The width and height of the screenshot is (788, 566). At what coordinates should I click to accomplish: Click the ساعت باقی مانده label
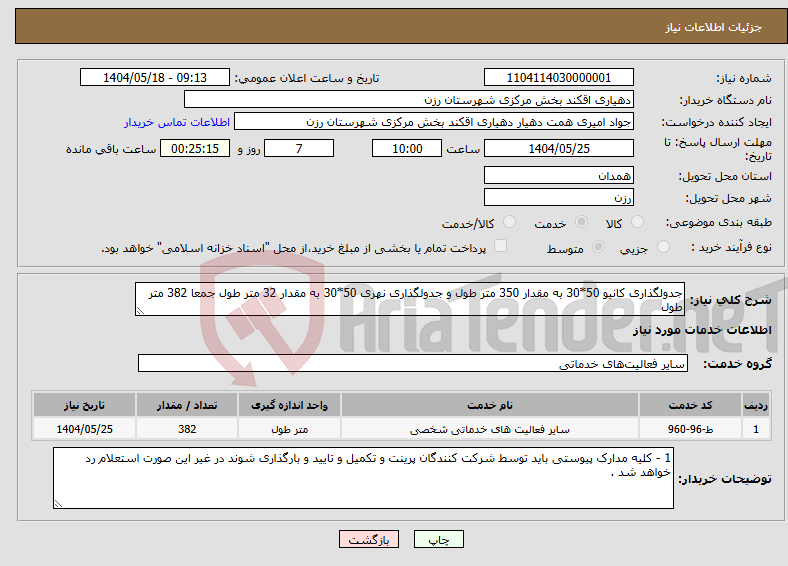point(111,149)
